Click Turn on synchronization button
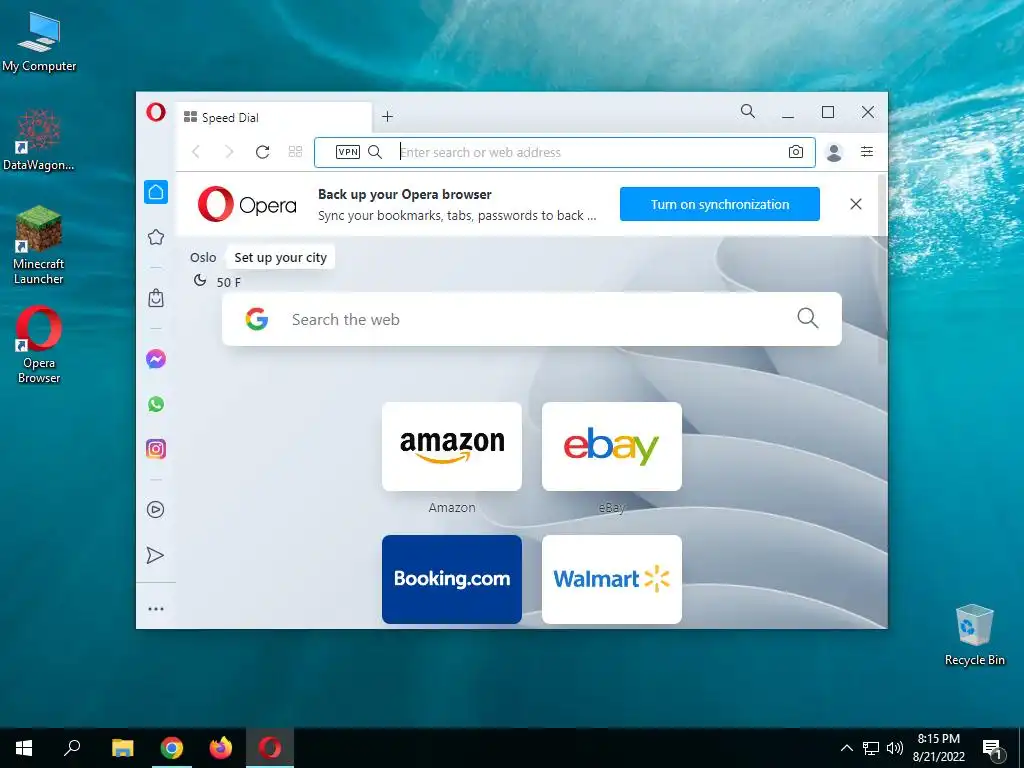This screenshot has width=1024, height=768. tap(720, 204)
